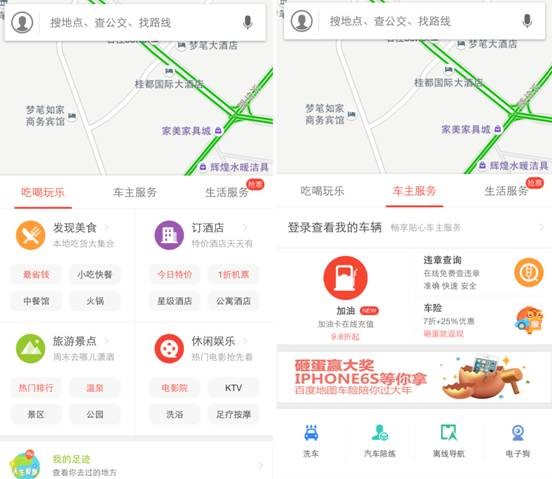This screenshot has height=479, width=552.
Task: Open the 洗车 car wash icon
Action: [311, 433]
